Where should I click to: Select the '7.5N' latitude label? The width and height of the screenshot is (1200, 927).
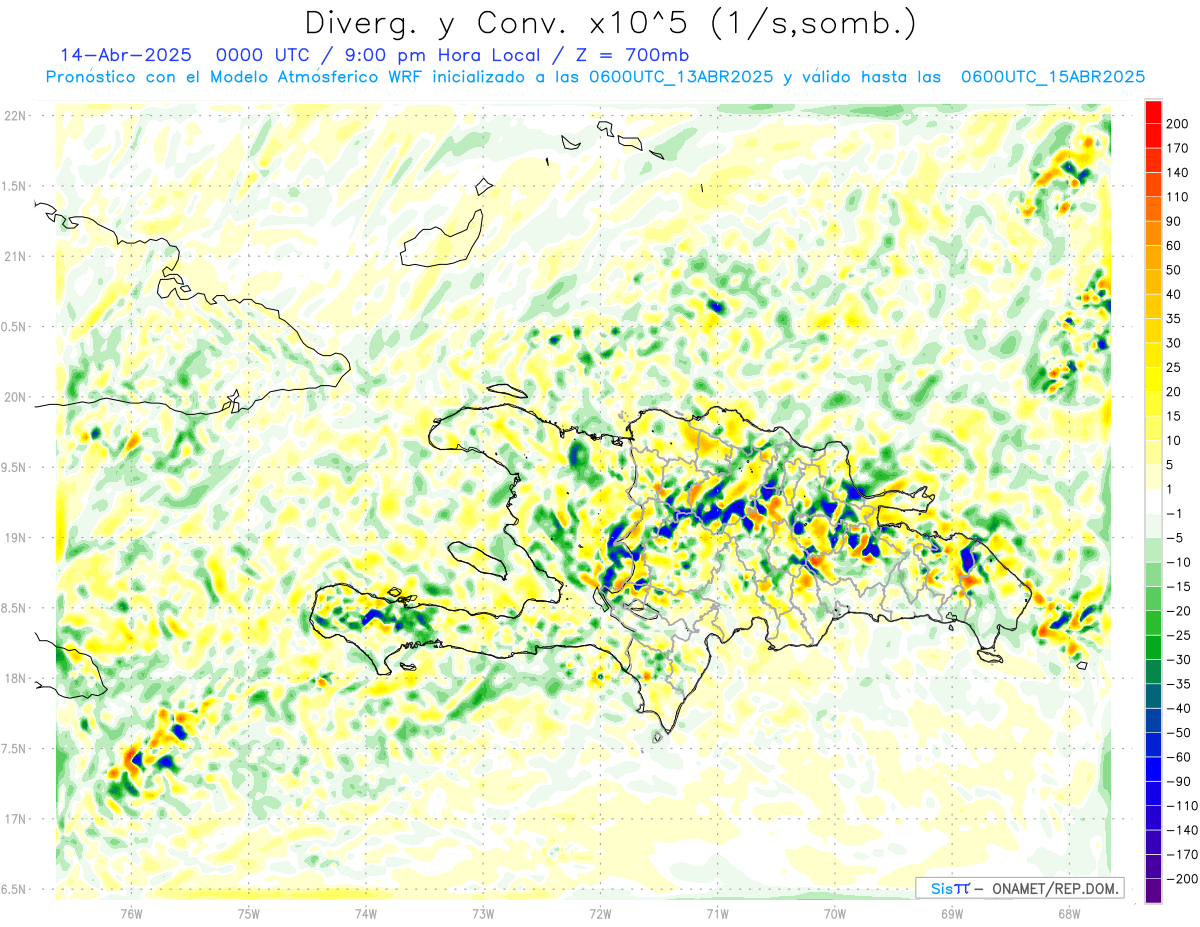coord(14,749)
